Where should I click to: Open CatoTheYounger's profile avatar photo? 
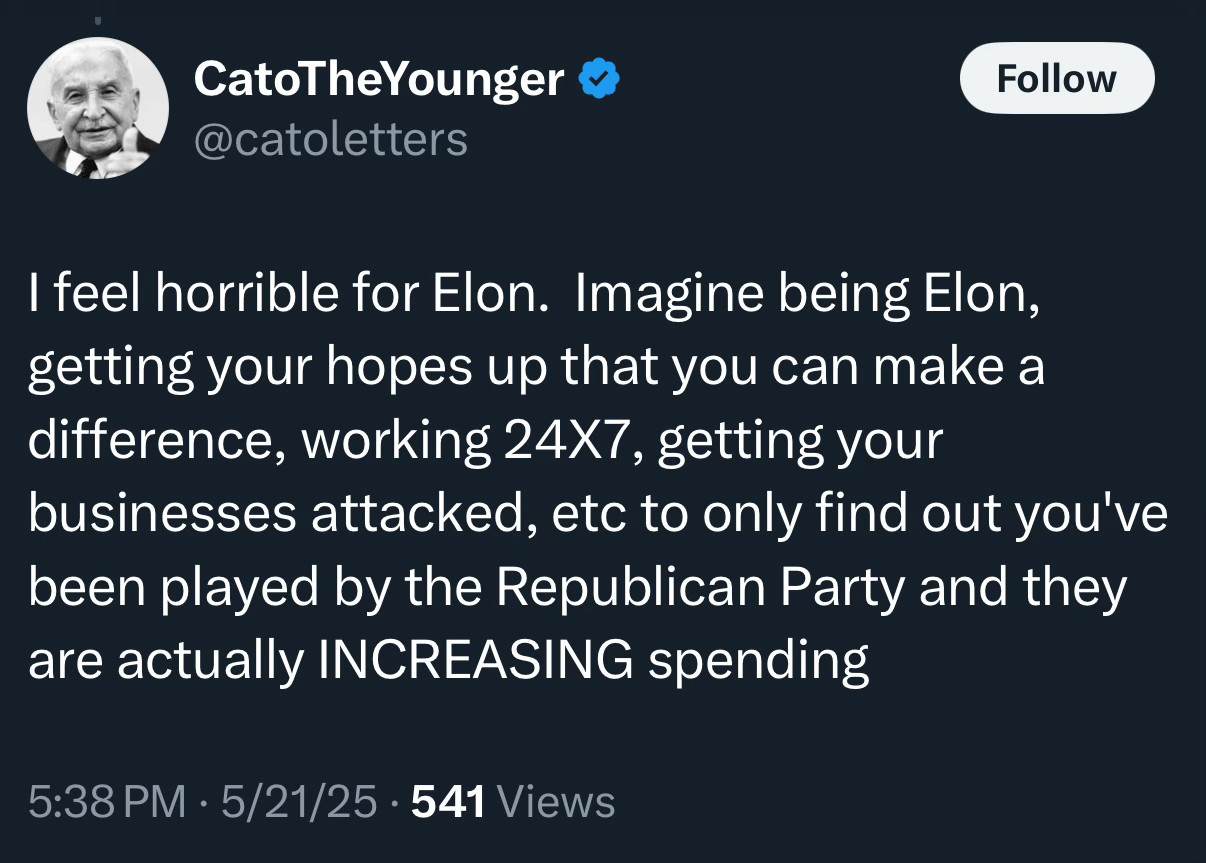[x=97, y=108]
